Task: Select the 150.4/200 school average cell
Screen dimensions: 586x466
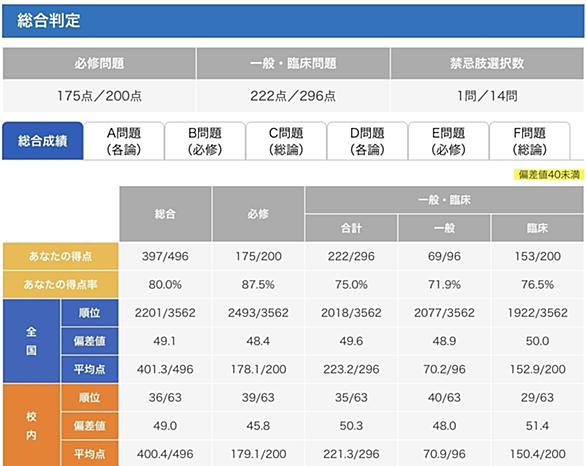Action: pos(537,454)
